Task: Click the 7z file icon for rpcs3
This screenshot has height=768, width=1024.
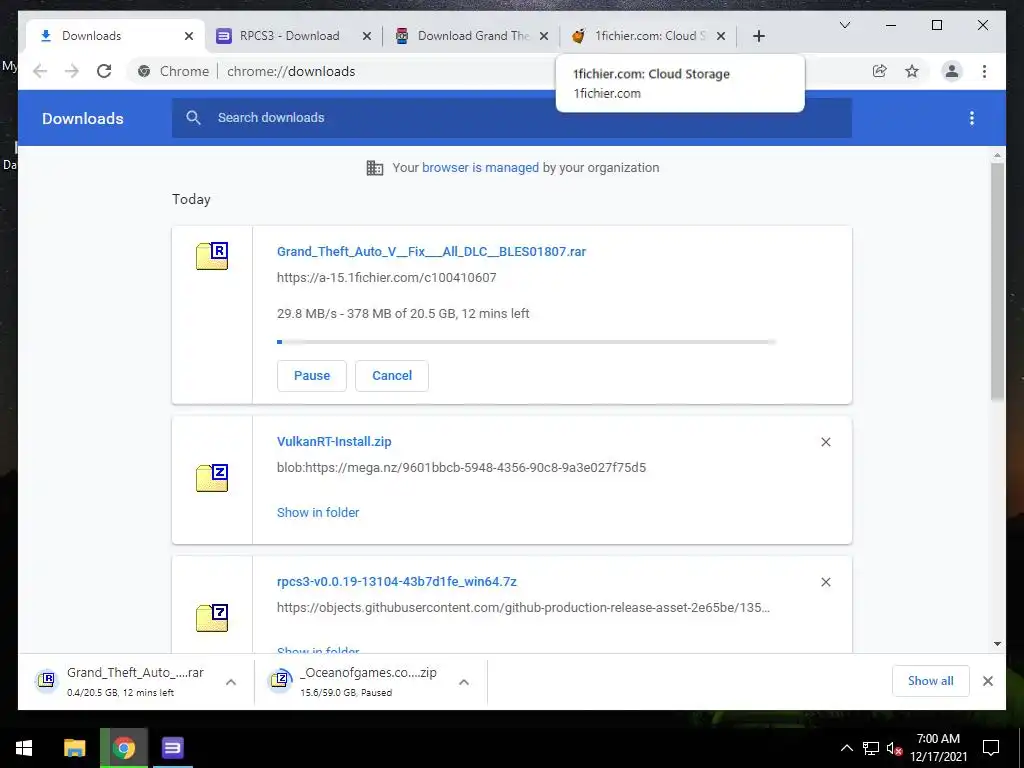Action: (x=212, y=617)
